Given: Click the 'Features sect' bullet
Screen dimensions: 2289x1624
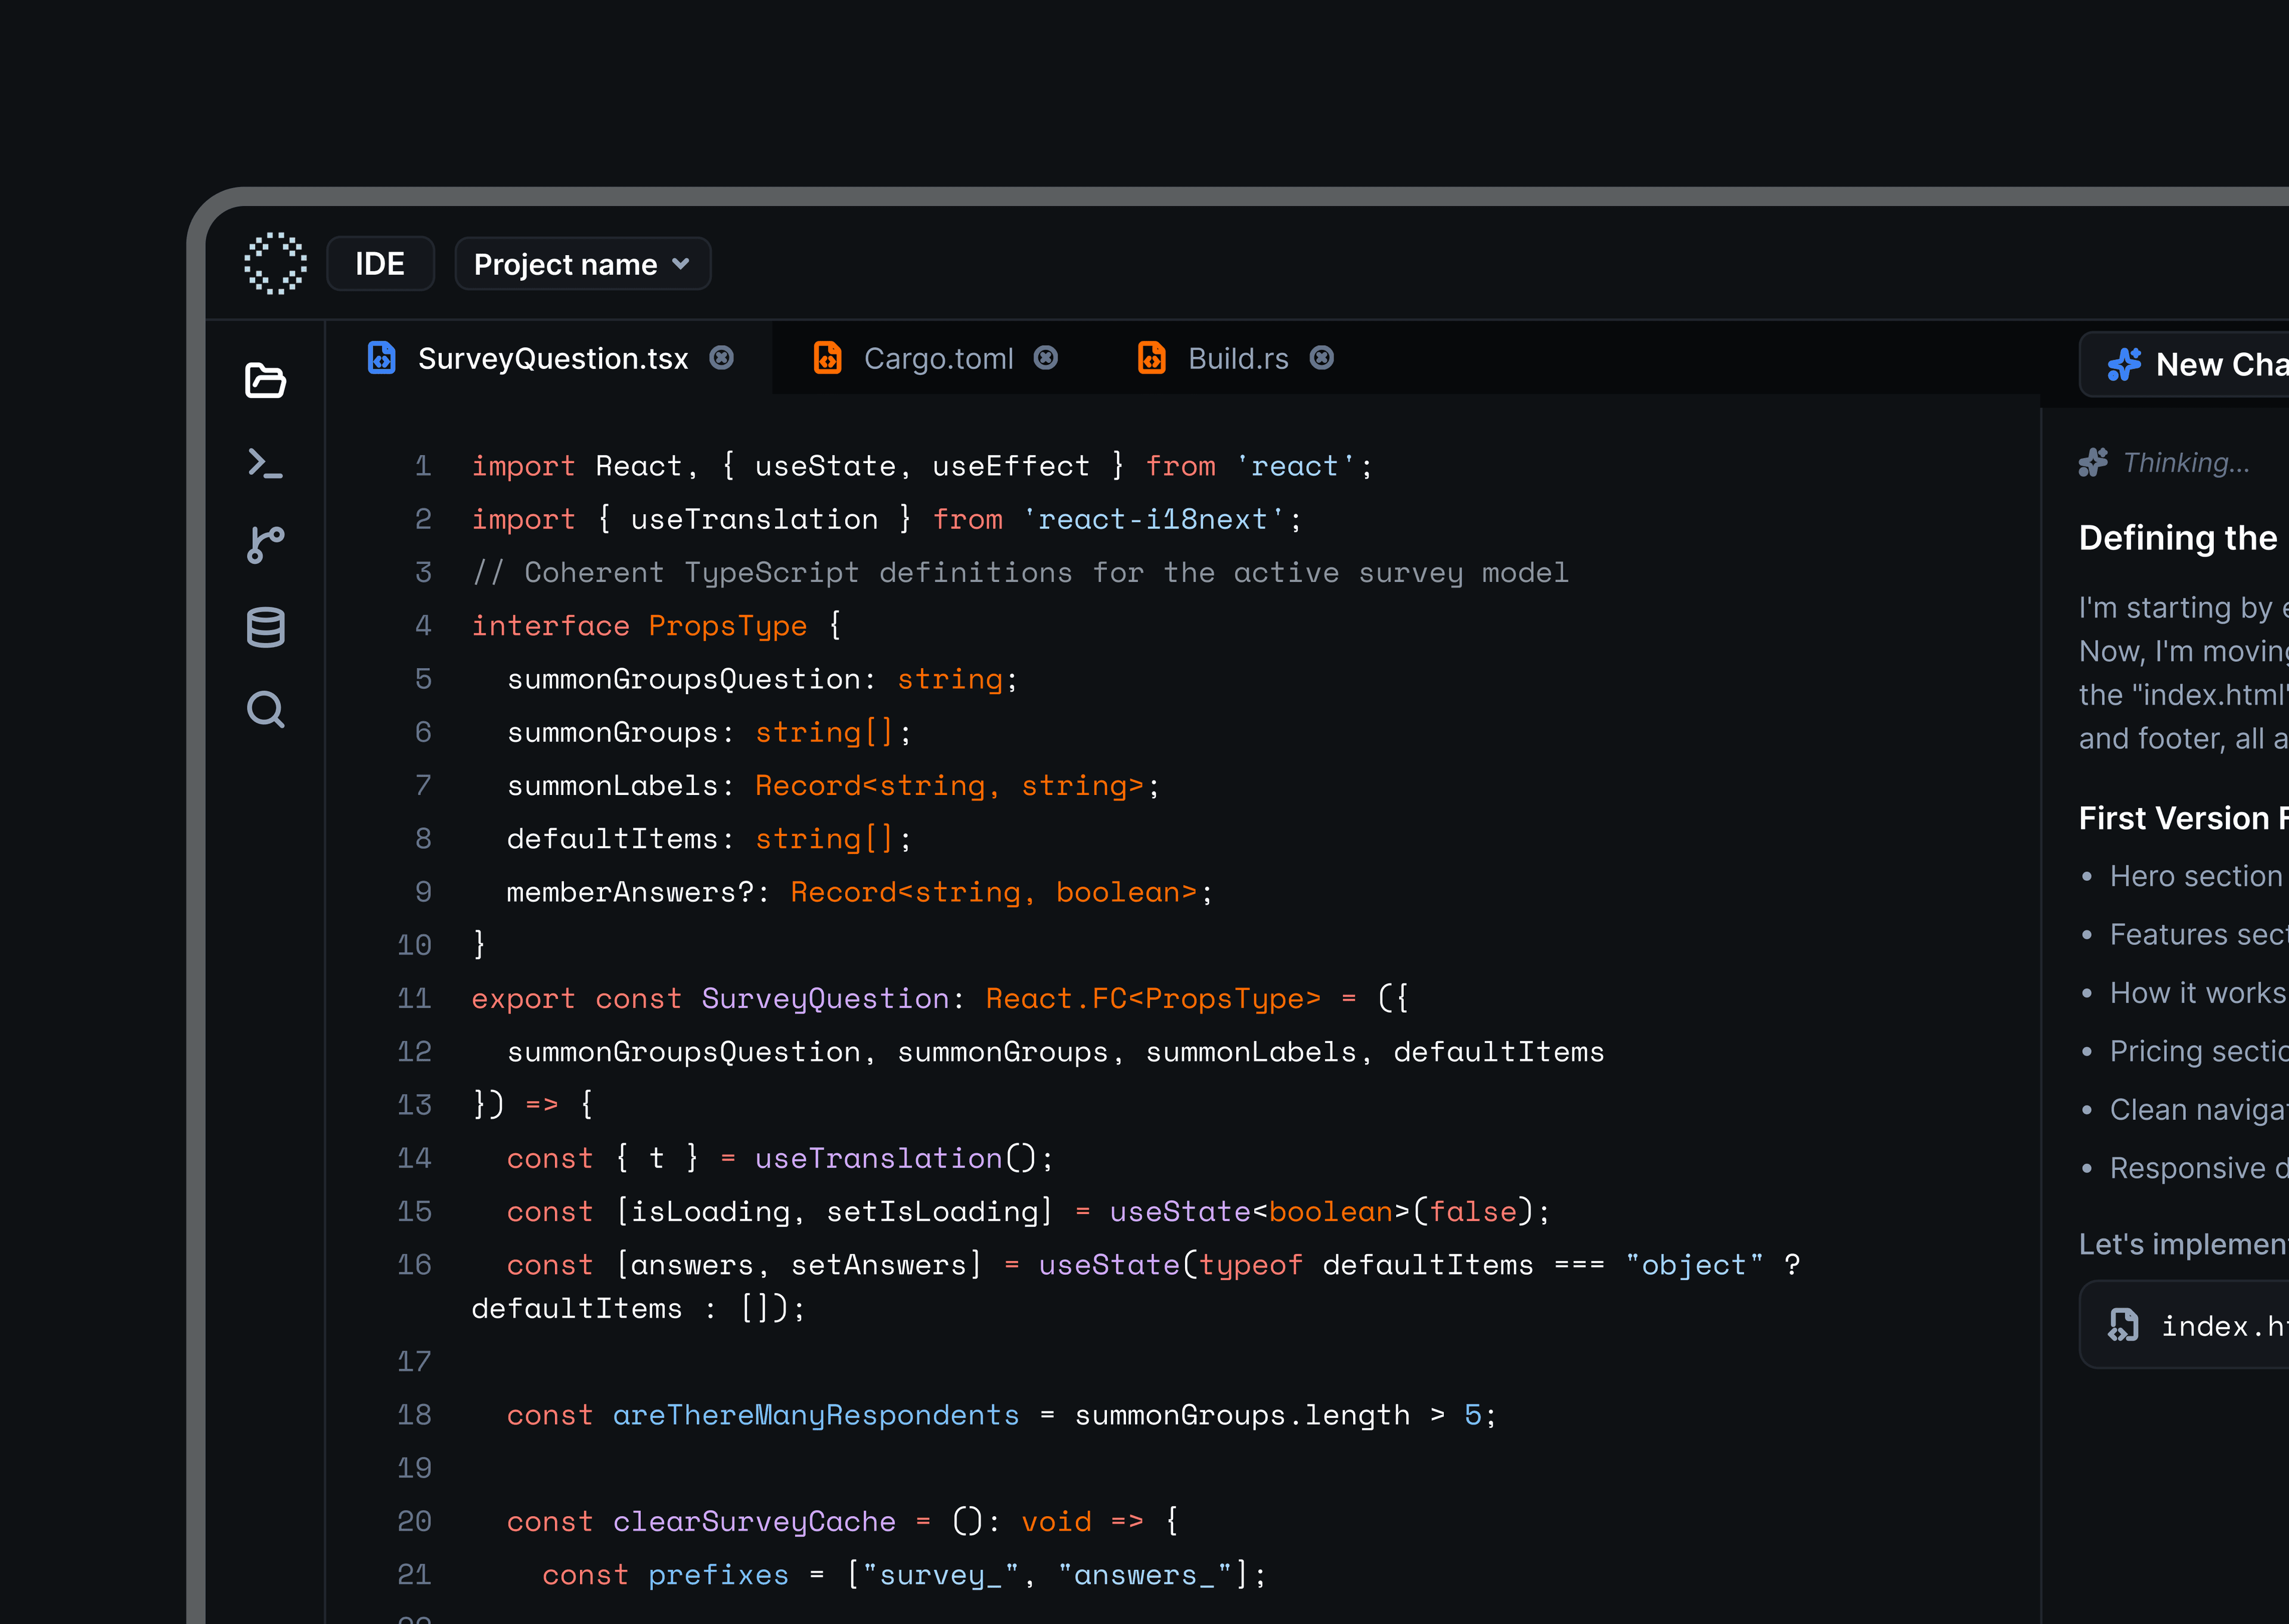Looking at the screenshot, I should pos(2199,934).
